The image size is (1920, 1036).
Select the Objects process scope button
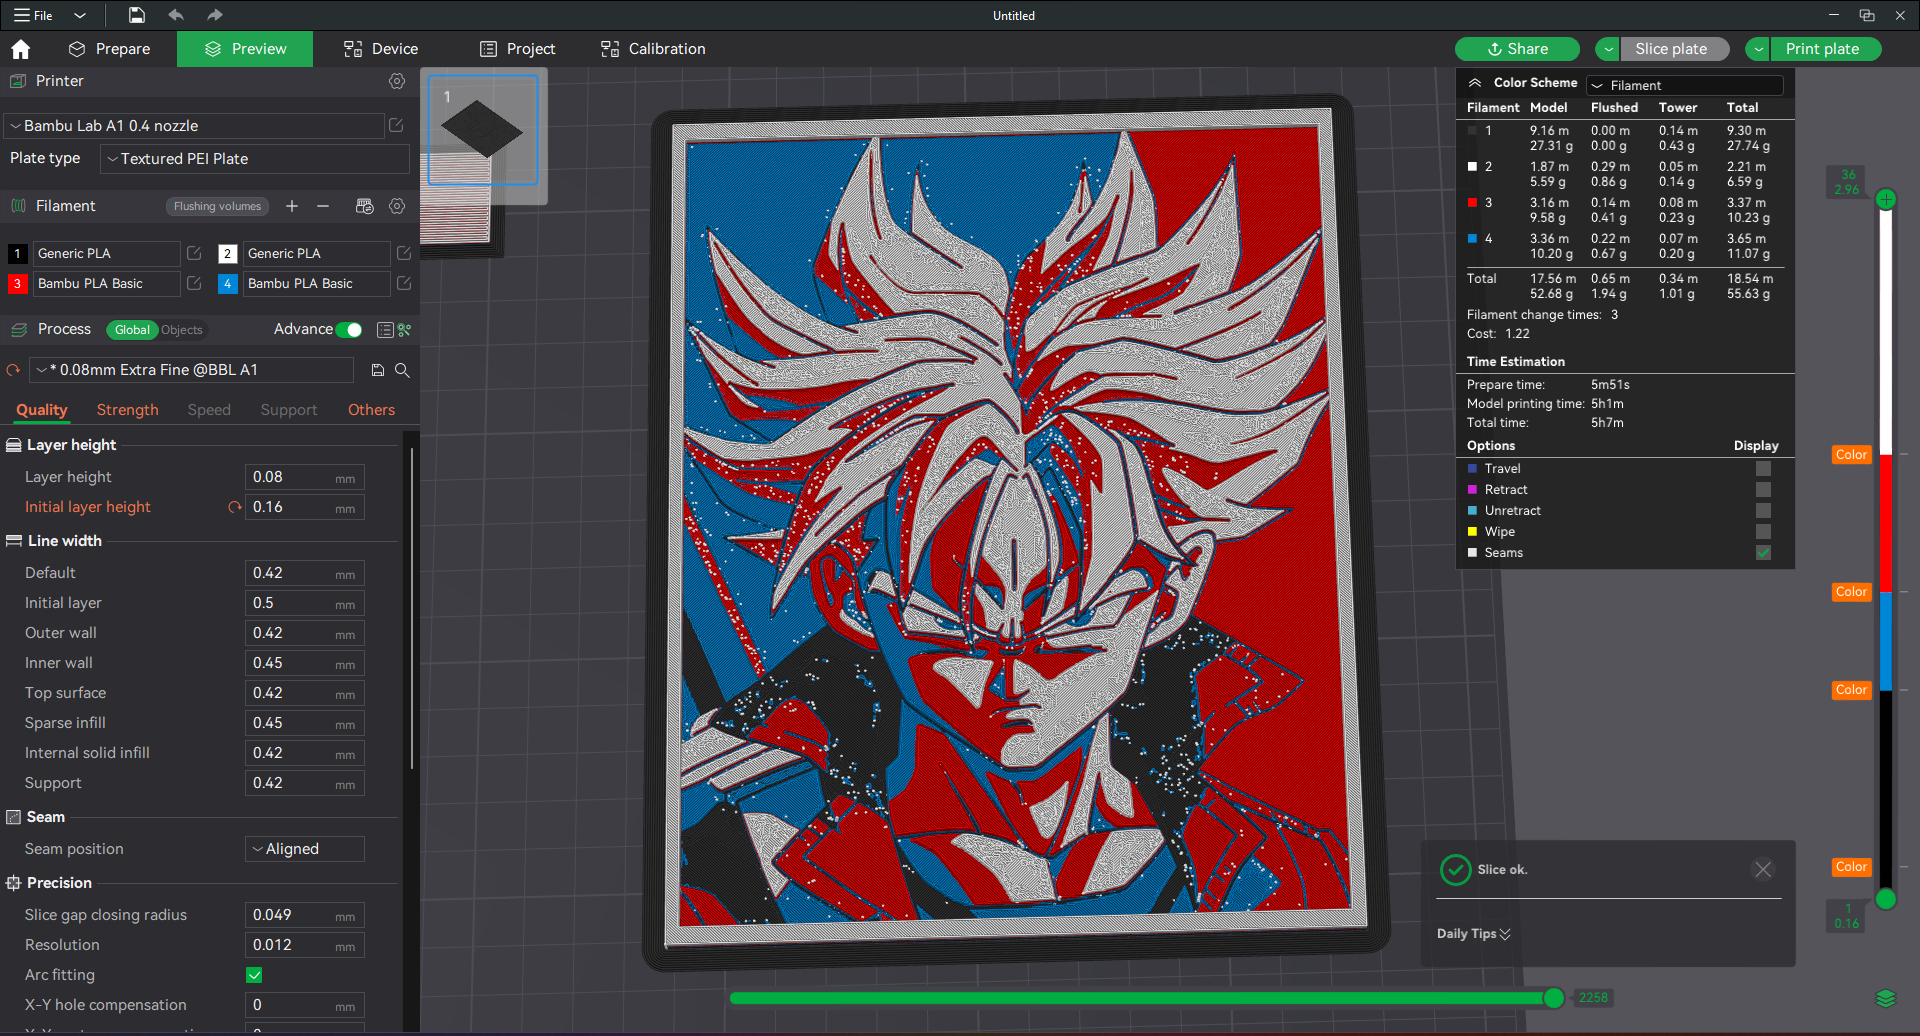pyautogui.click(x=182, y=330)
